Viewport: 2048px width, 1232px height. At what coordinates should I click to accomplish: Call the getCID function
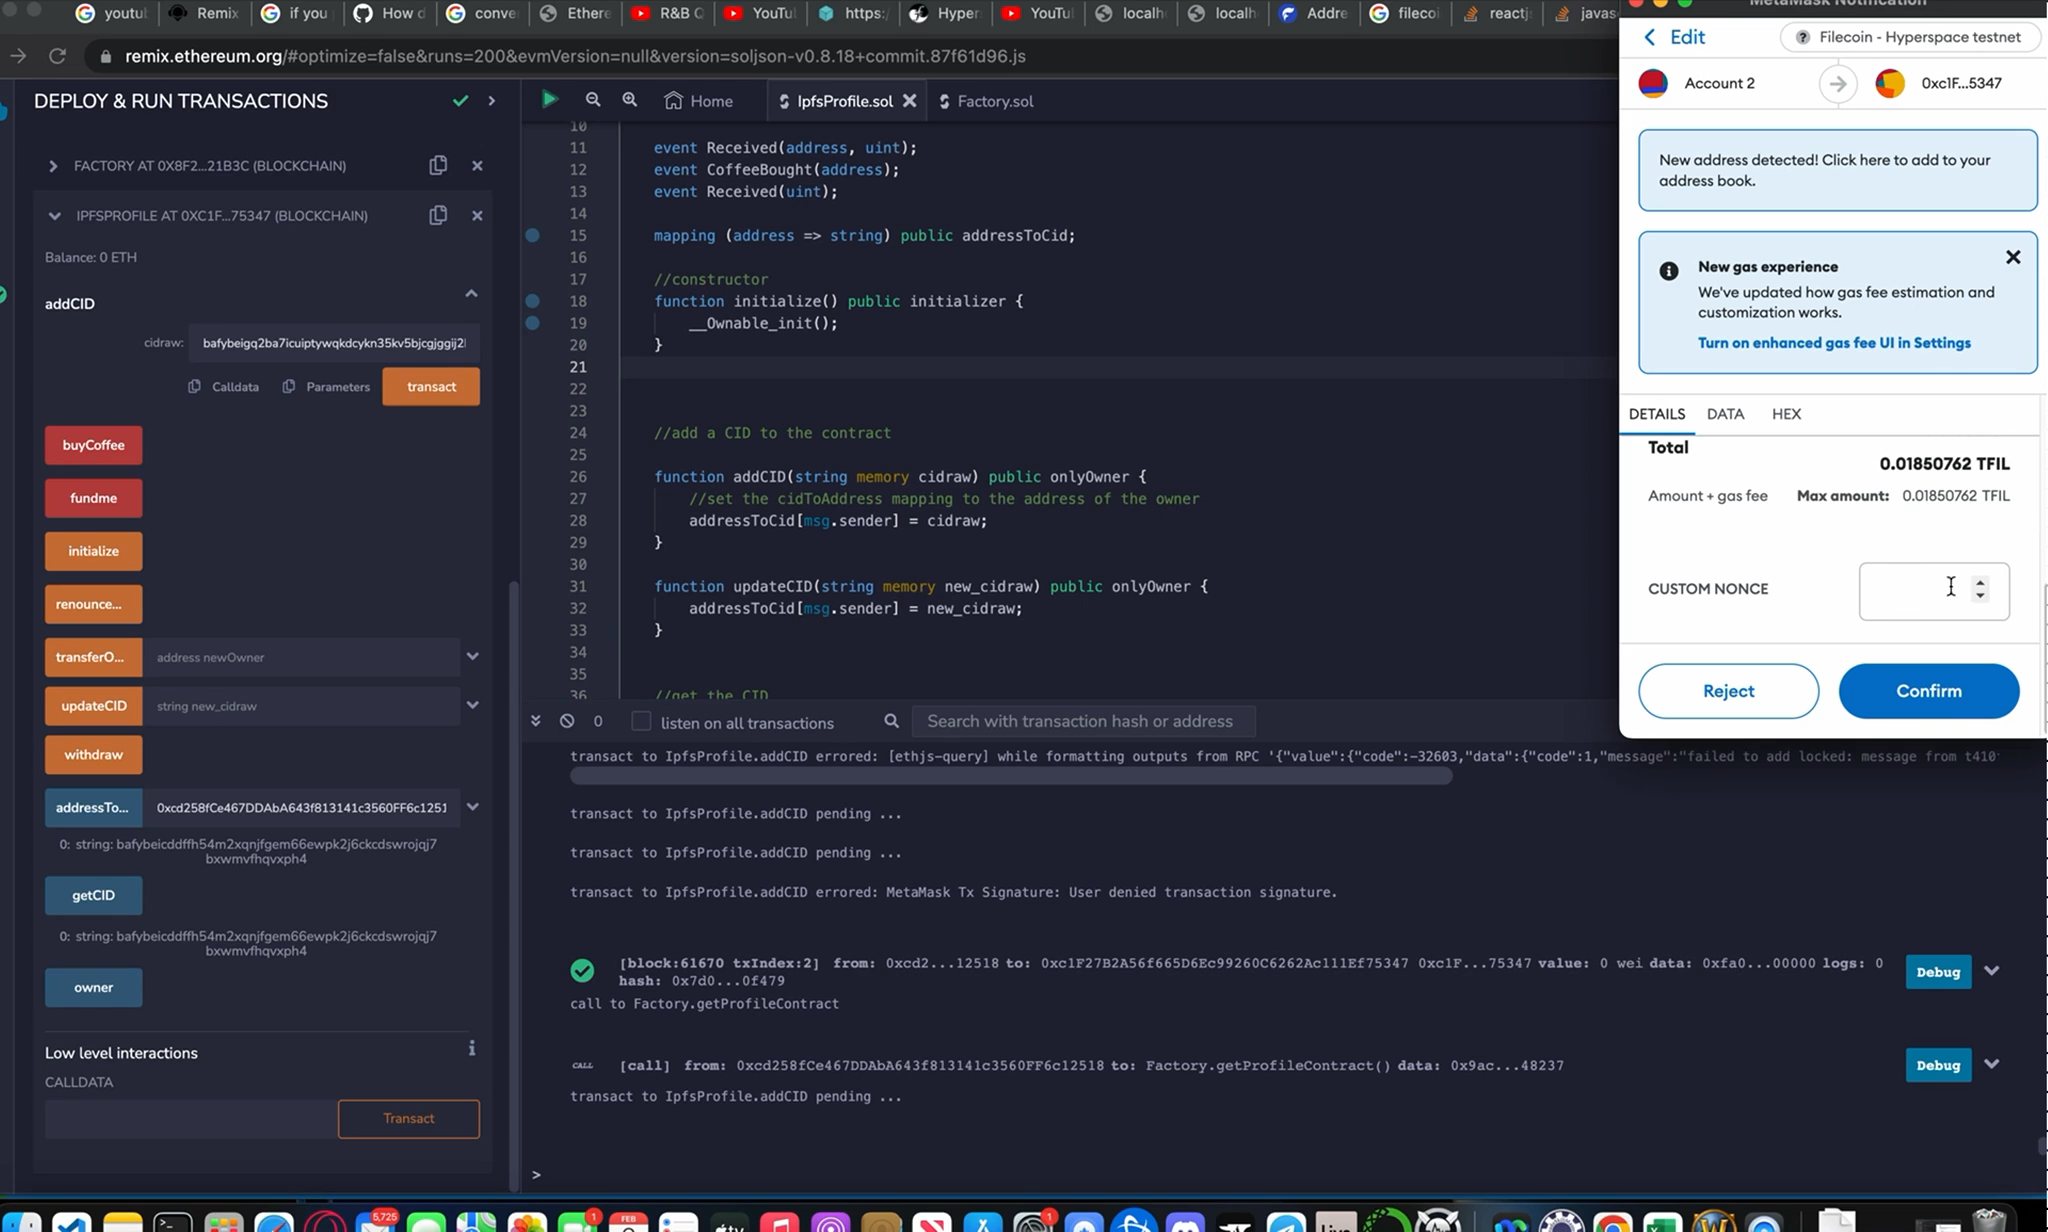93,895
